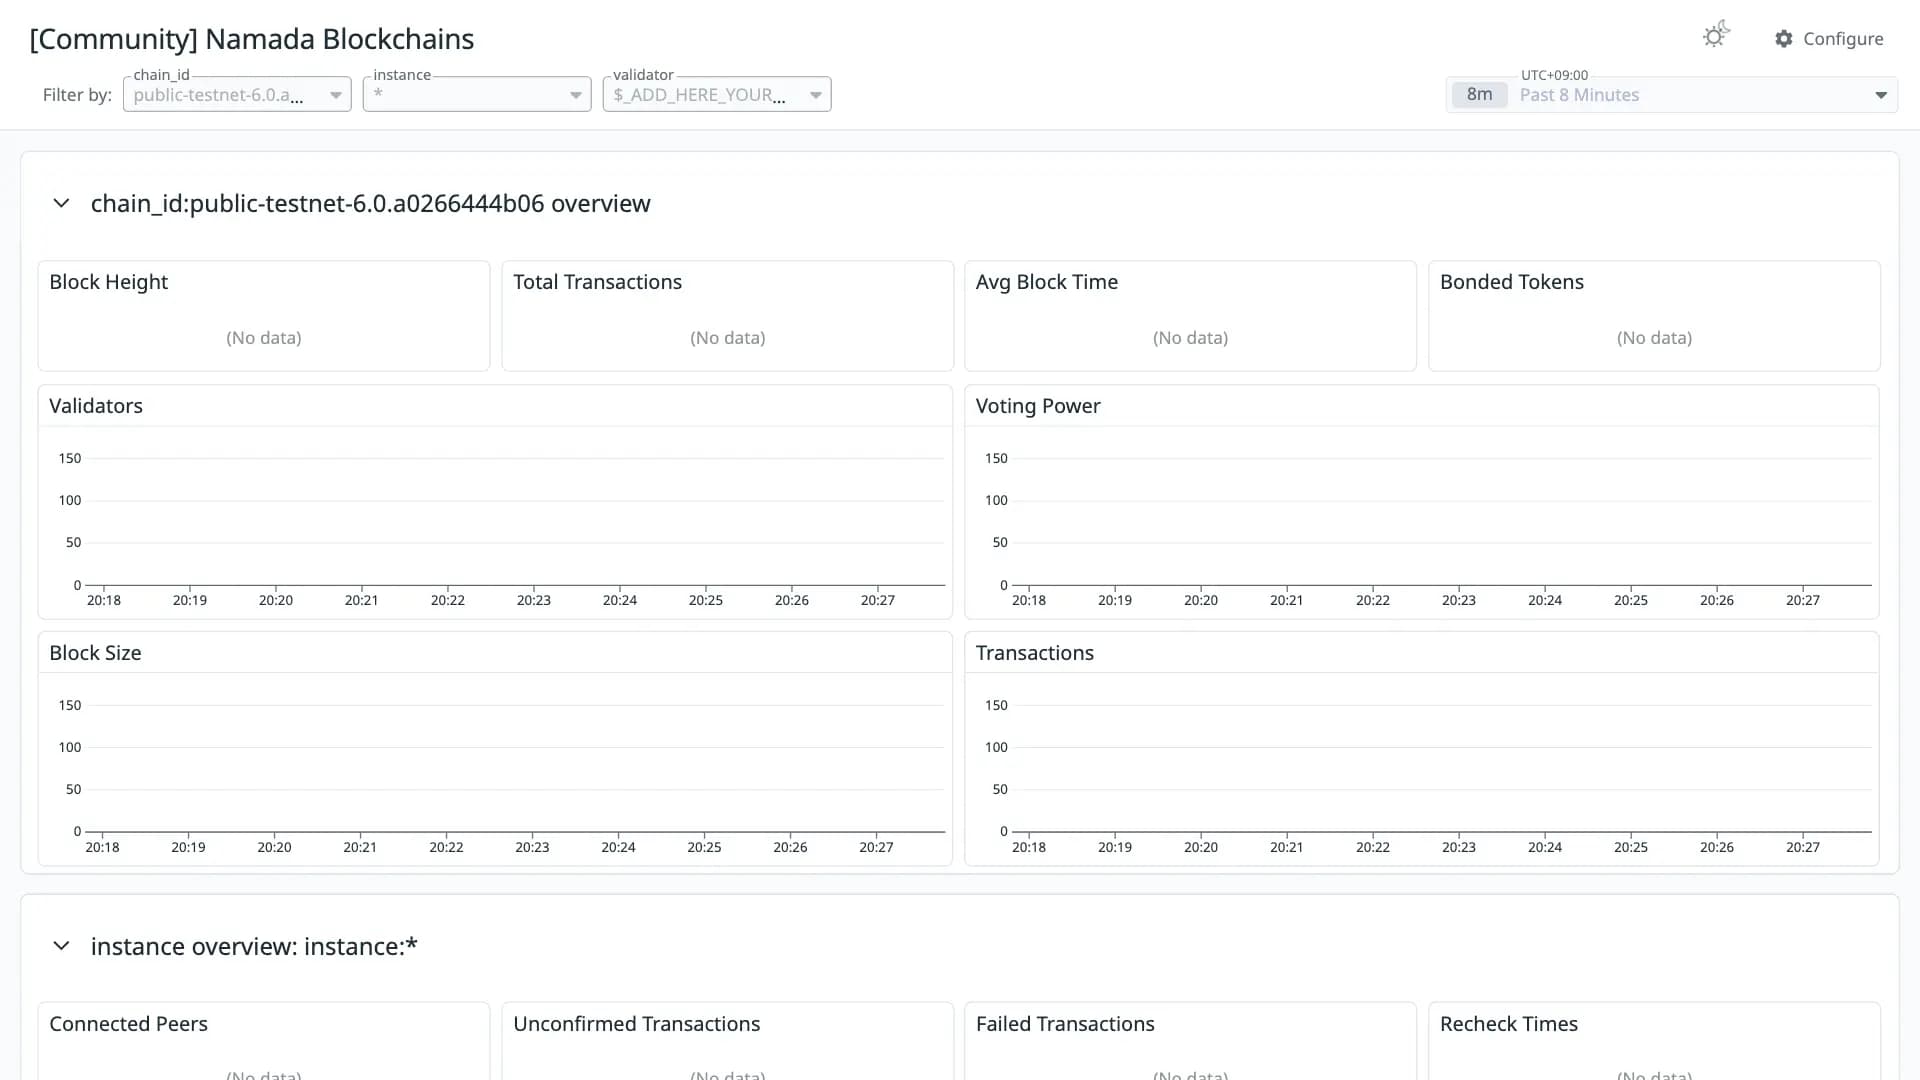Click the Transactions chart title
1920x1080 pixels.
point(1035,654)
